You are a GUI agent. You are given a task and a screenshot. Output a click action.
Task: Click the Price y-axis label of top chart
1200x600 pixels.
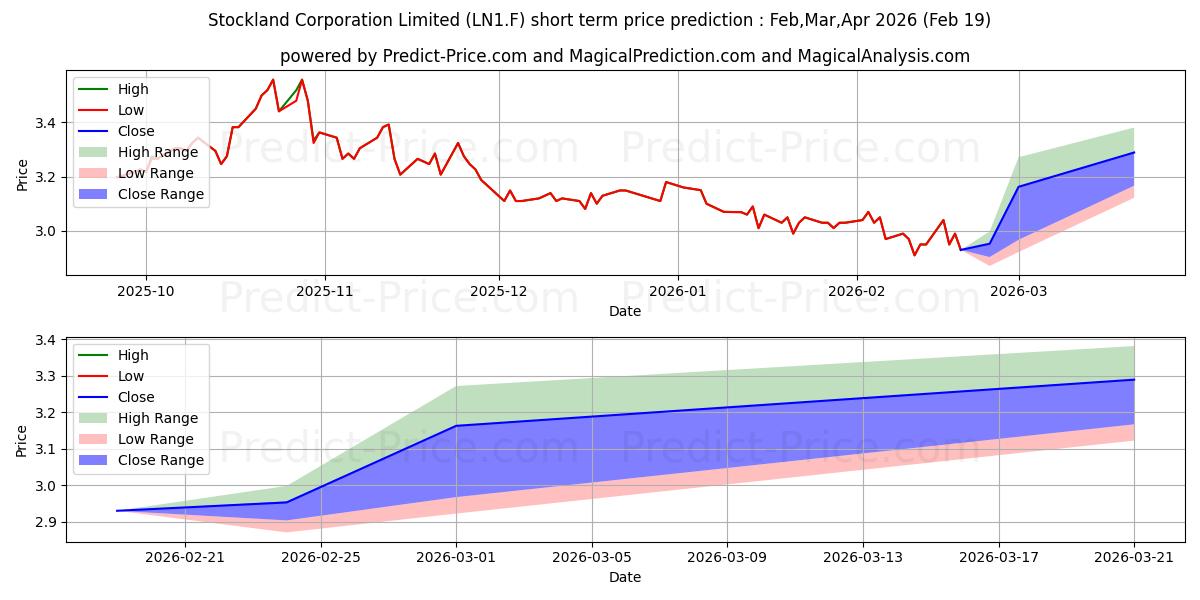pos(22,175)
